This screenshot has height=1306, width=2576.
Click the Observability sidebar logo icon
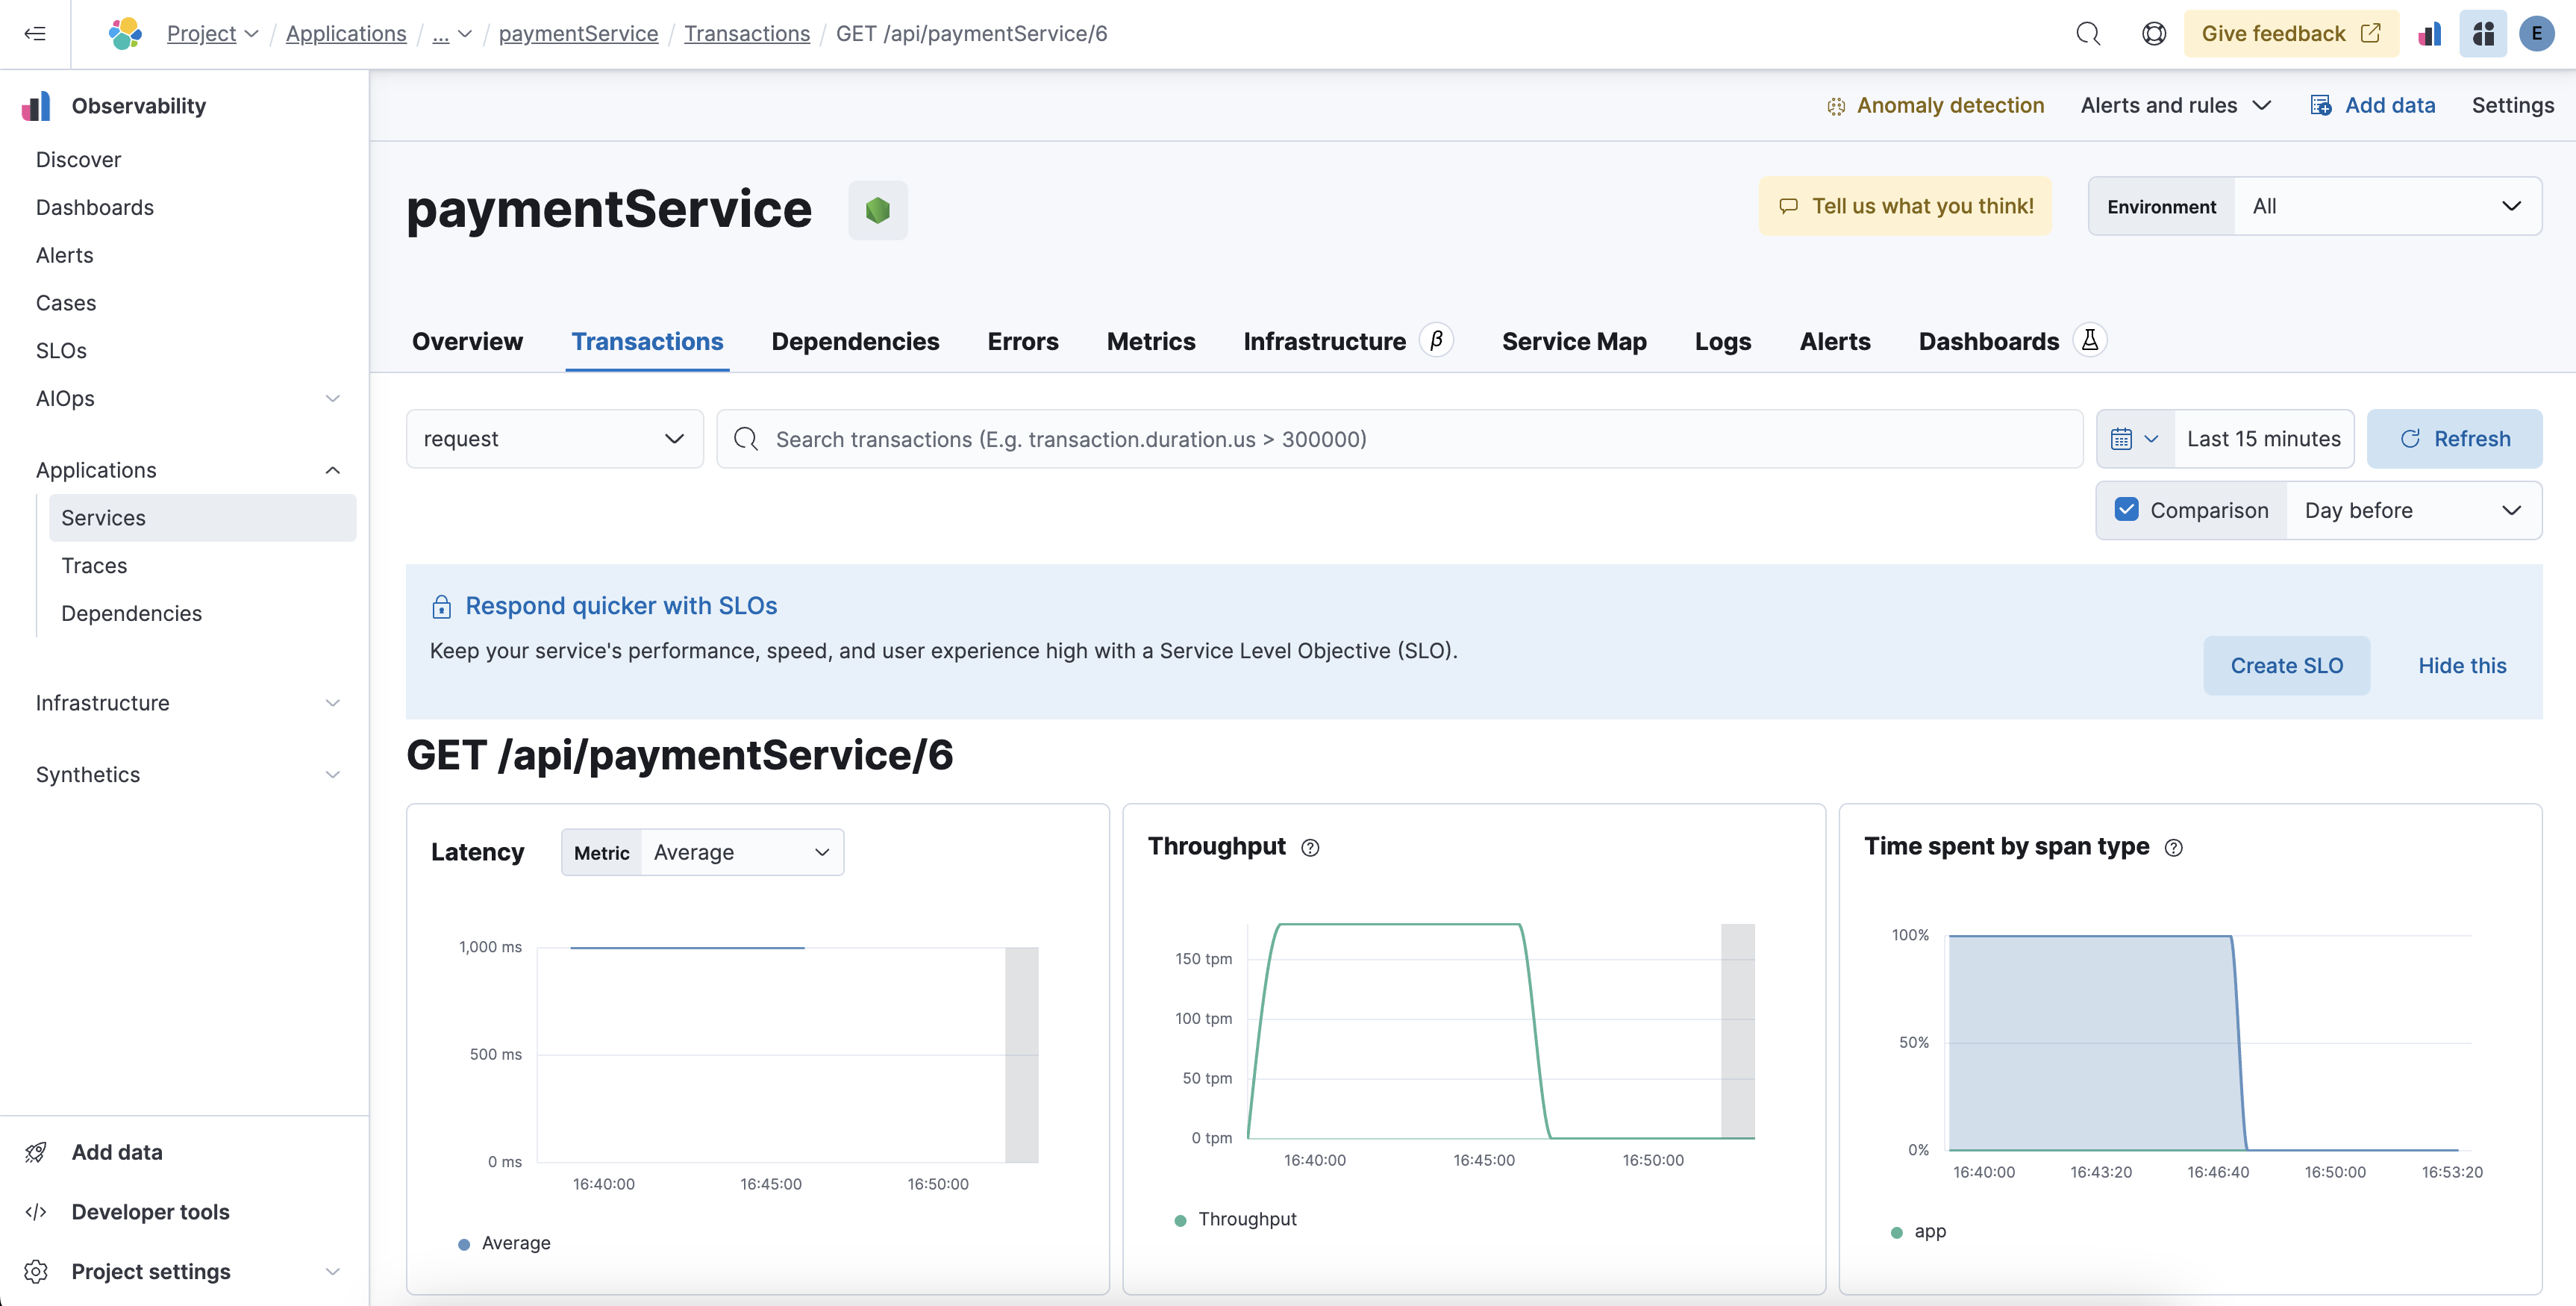(x=36, y=106)
